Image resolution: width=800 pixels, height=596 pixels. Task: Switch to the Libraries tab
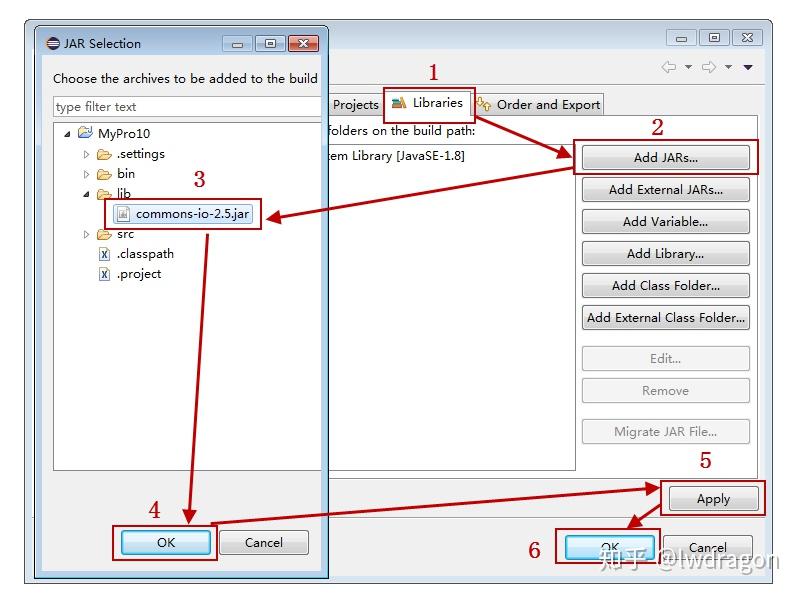(x=429, y=104)
